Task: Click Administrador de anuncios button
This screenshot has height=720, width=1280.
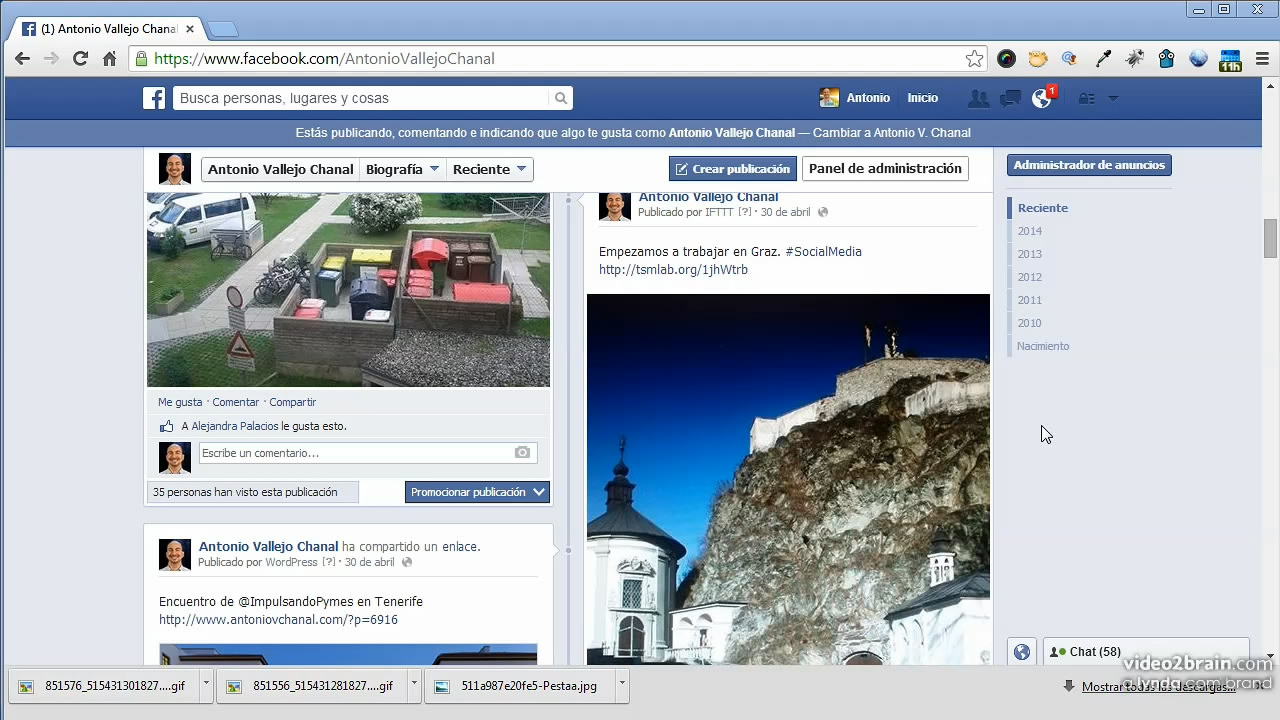Action: [1089, 165]
